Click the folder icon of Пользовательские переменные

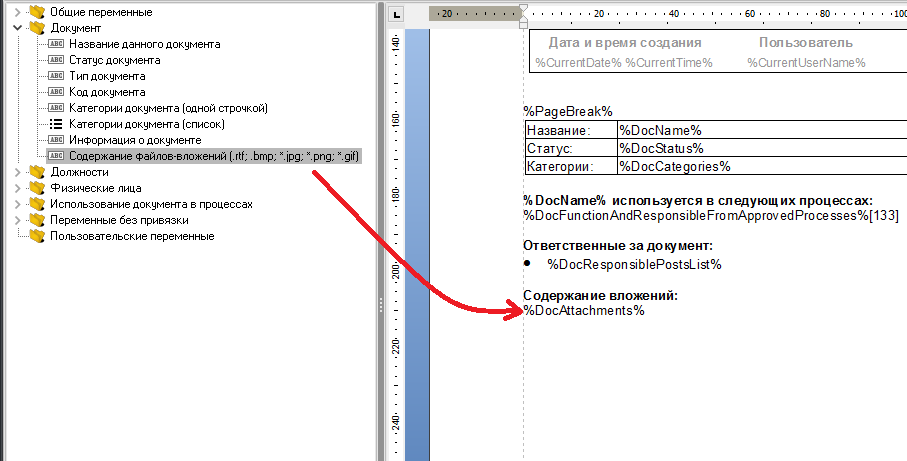pos(36,236)
